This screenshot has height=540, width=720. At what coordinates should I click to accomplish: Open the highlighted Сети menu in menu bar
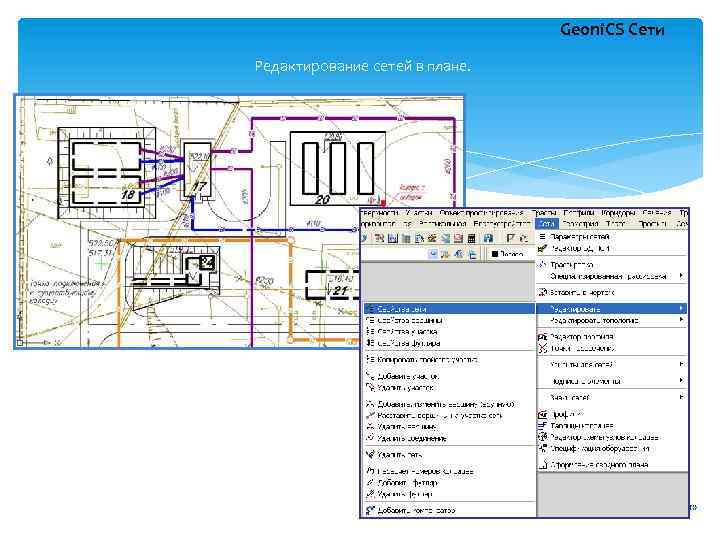coord(546,224)
